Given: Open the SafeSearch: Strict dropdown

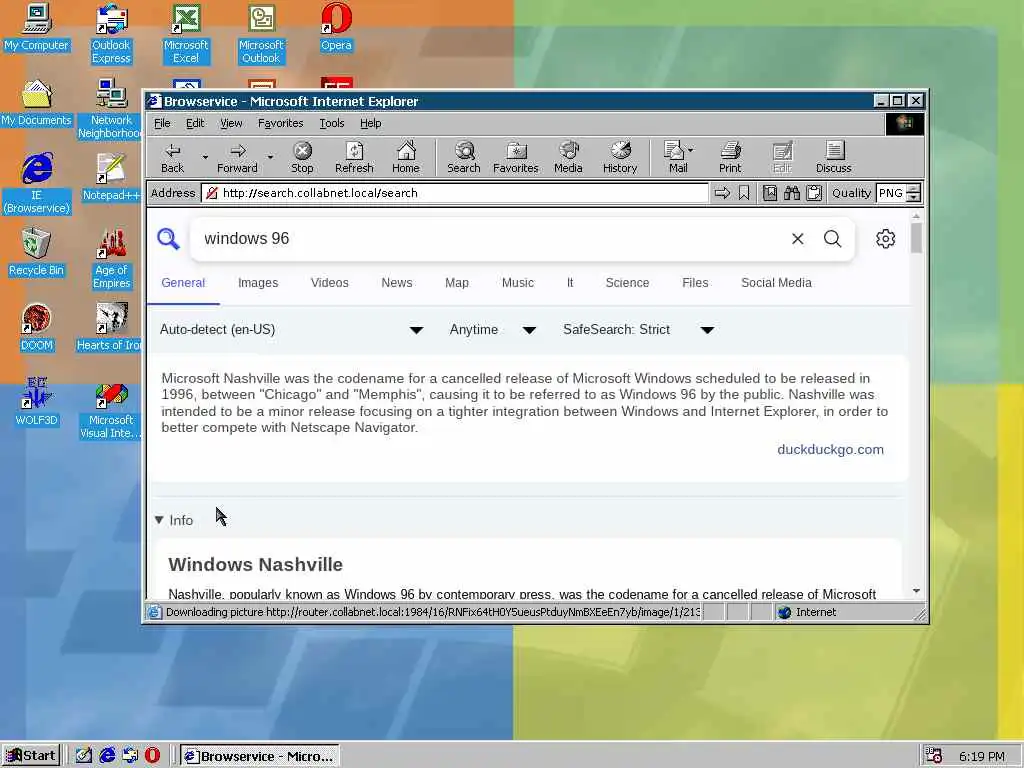Looking at the screenshot, I should (x=638, y=330).
